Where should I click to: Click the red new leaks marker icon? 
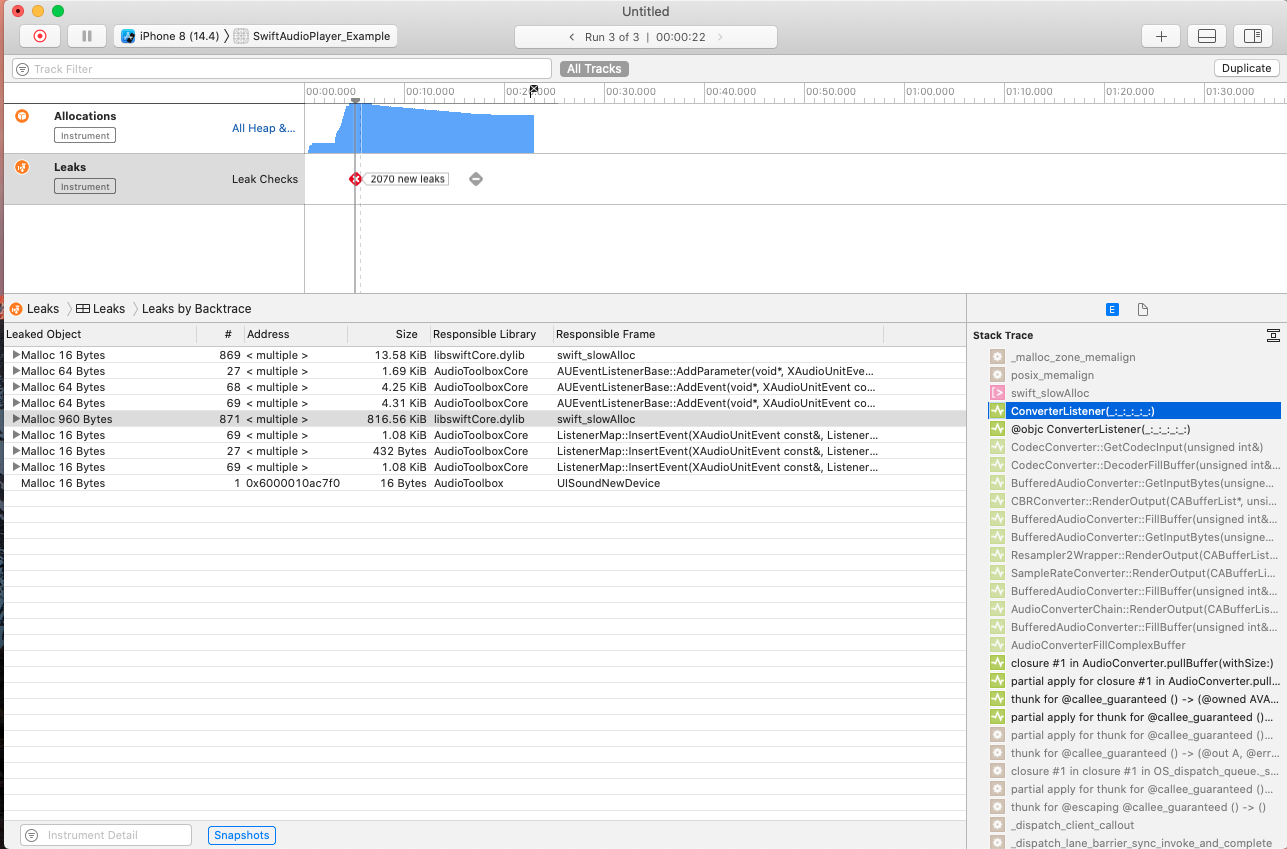[355, 179]
